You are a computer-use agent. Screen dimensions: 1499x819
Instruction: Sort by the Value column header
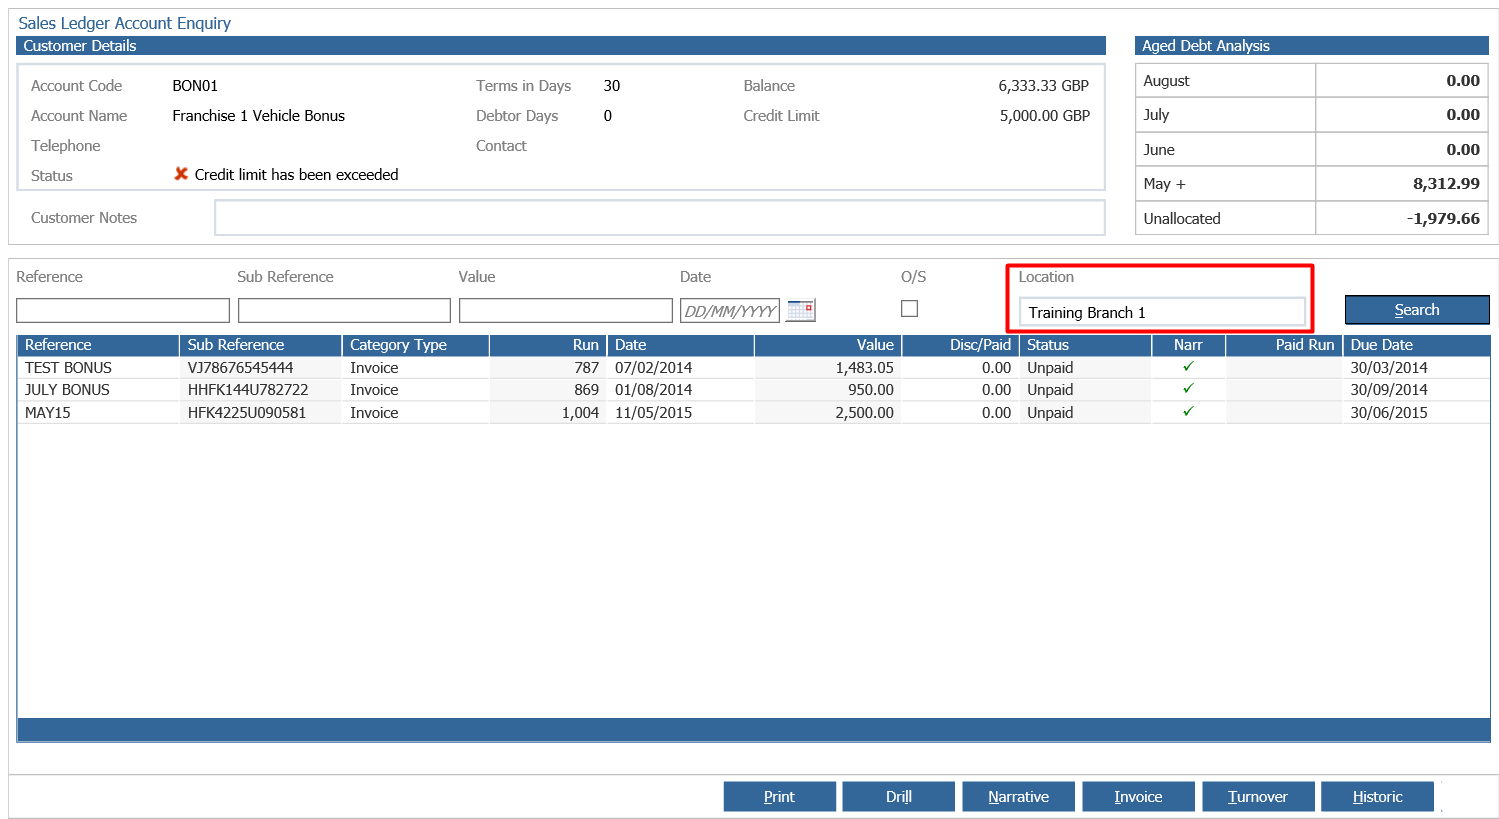(828, 345)
